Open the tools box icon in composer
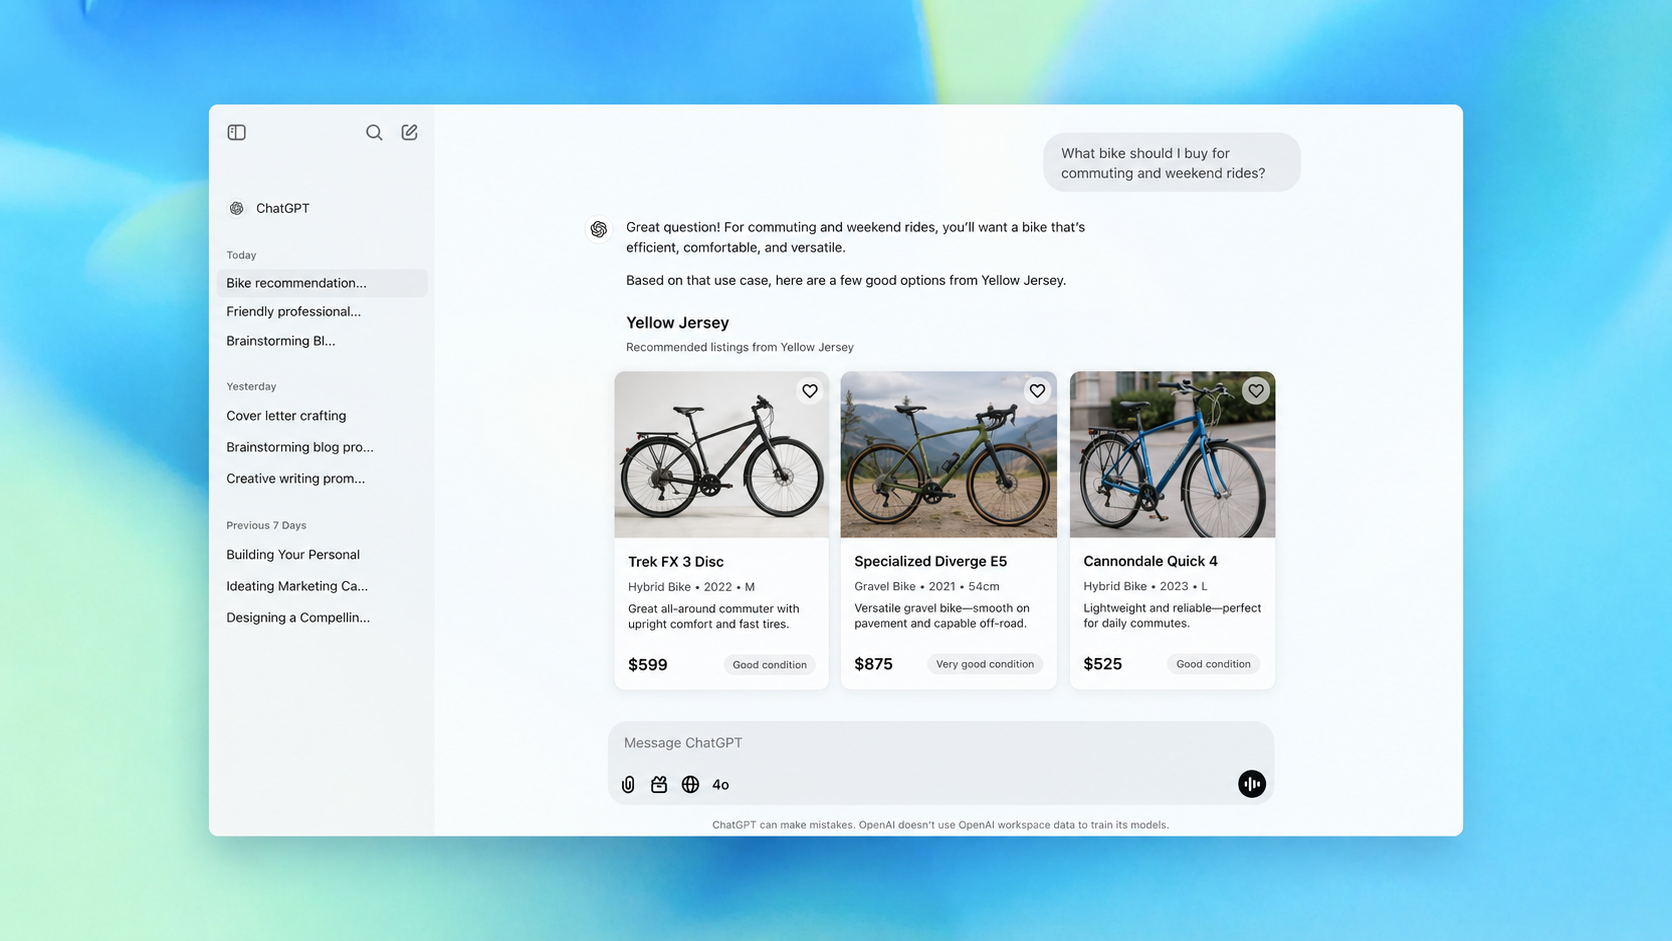1672x941 pixels. (x=659, y=785)
